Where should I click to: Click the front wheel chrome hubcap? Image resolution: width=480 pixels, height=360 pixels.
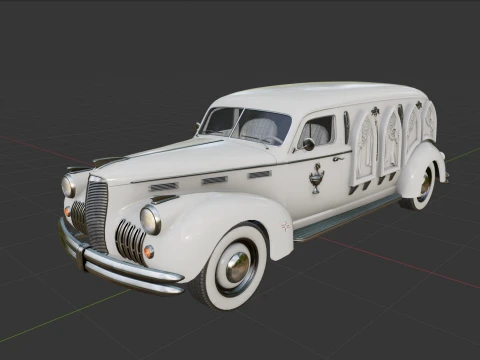pyautogui.click(x=238, y=267)
